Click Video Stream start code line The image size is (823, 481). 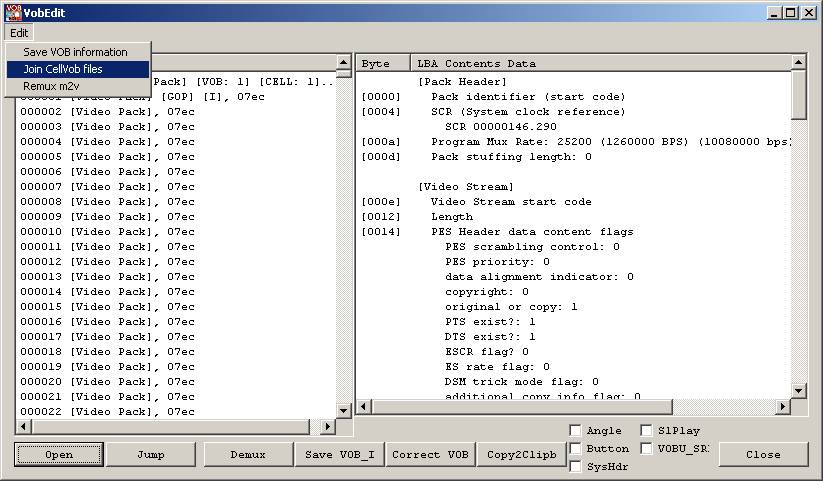[511, 202]
